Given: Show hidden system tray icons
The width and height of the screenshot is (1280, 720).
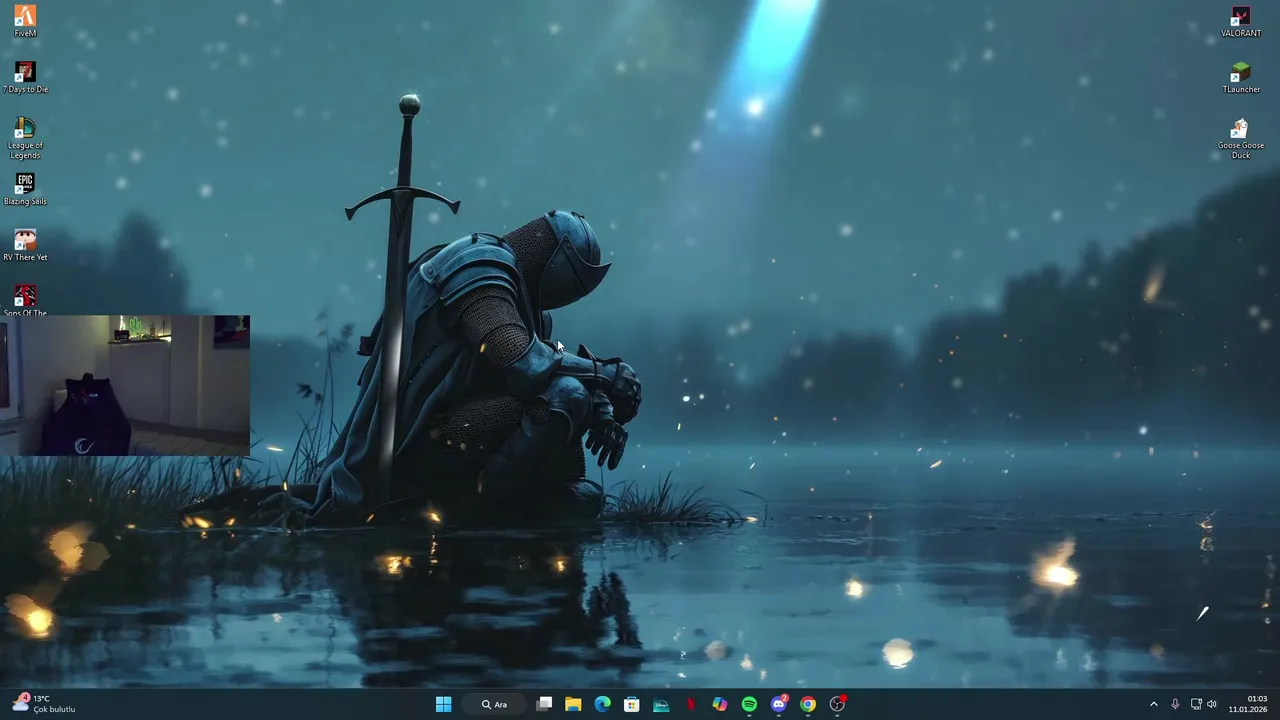Looking at the screenshot, I should tap(1153, 704).
